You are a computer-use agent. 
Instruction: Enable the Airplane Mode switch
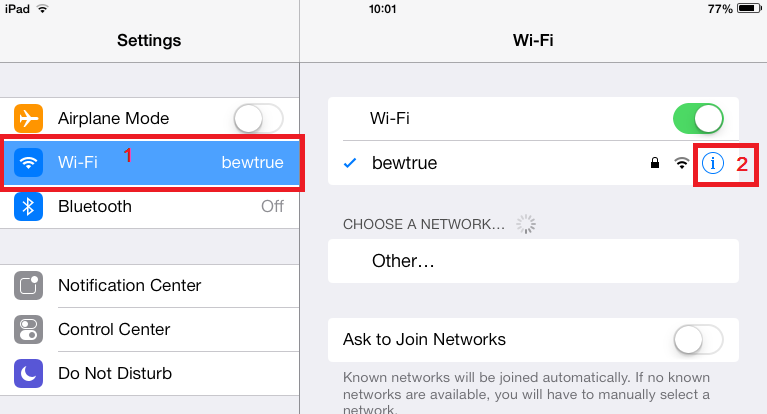258,118
